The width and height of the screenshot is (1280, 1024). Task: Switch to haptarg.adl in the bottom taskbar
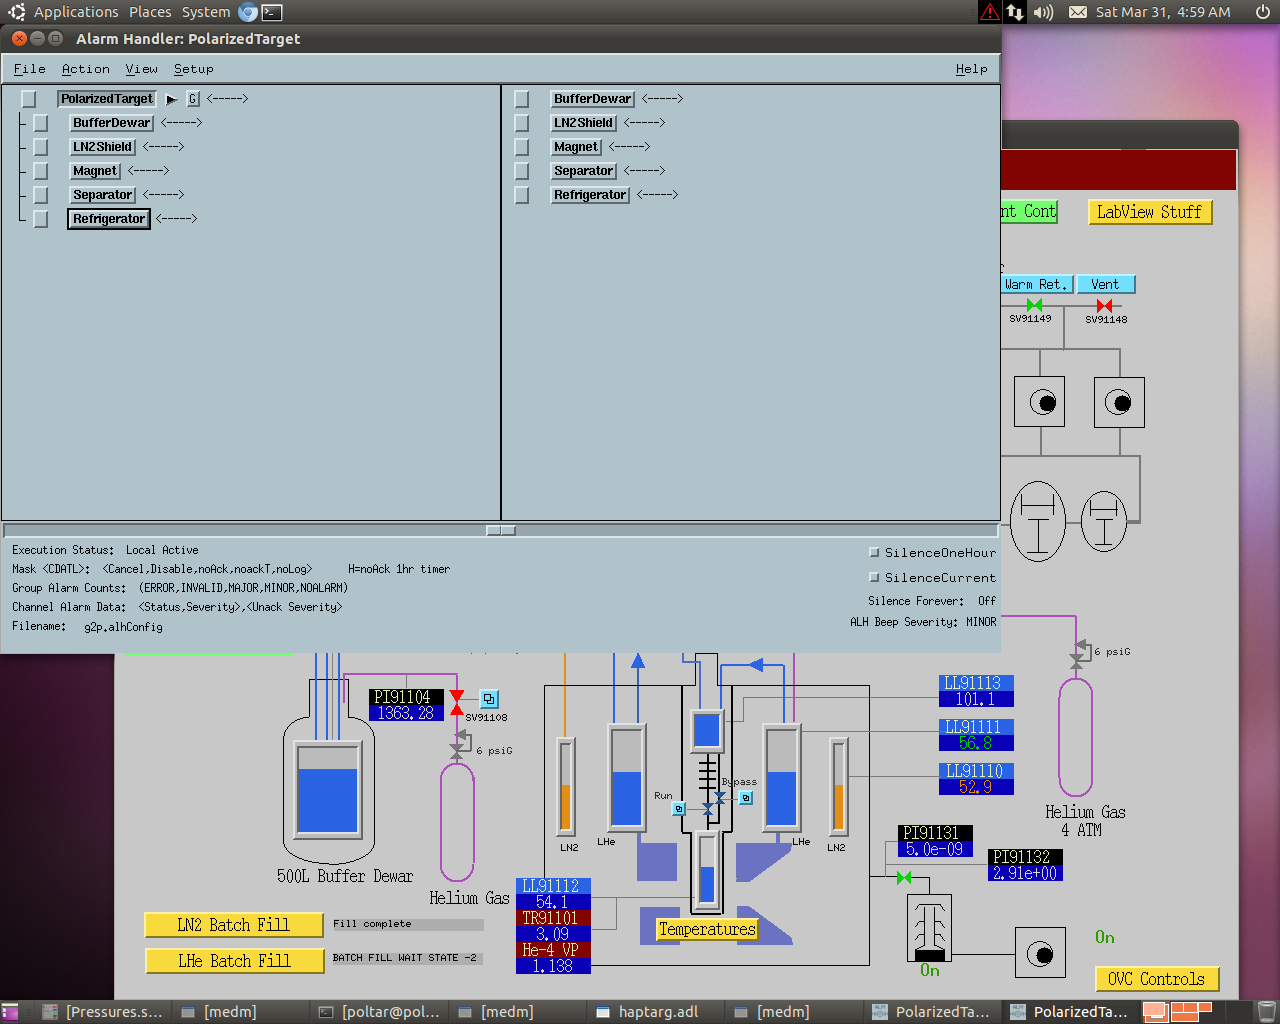(657, 1012)
